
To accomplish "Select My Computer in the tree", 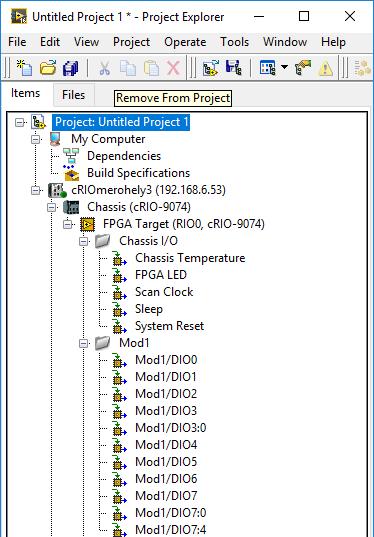I will pyautogui.click(x=108, y=139).
